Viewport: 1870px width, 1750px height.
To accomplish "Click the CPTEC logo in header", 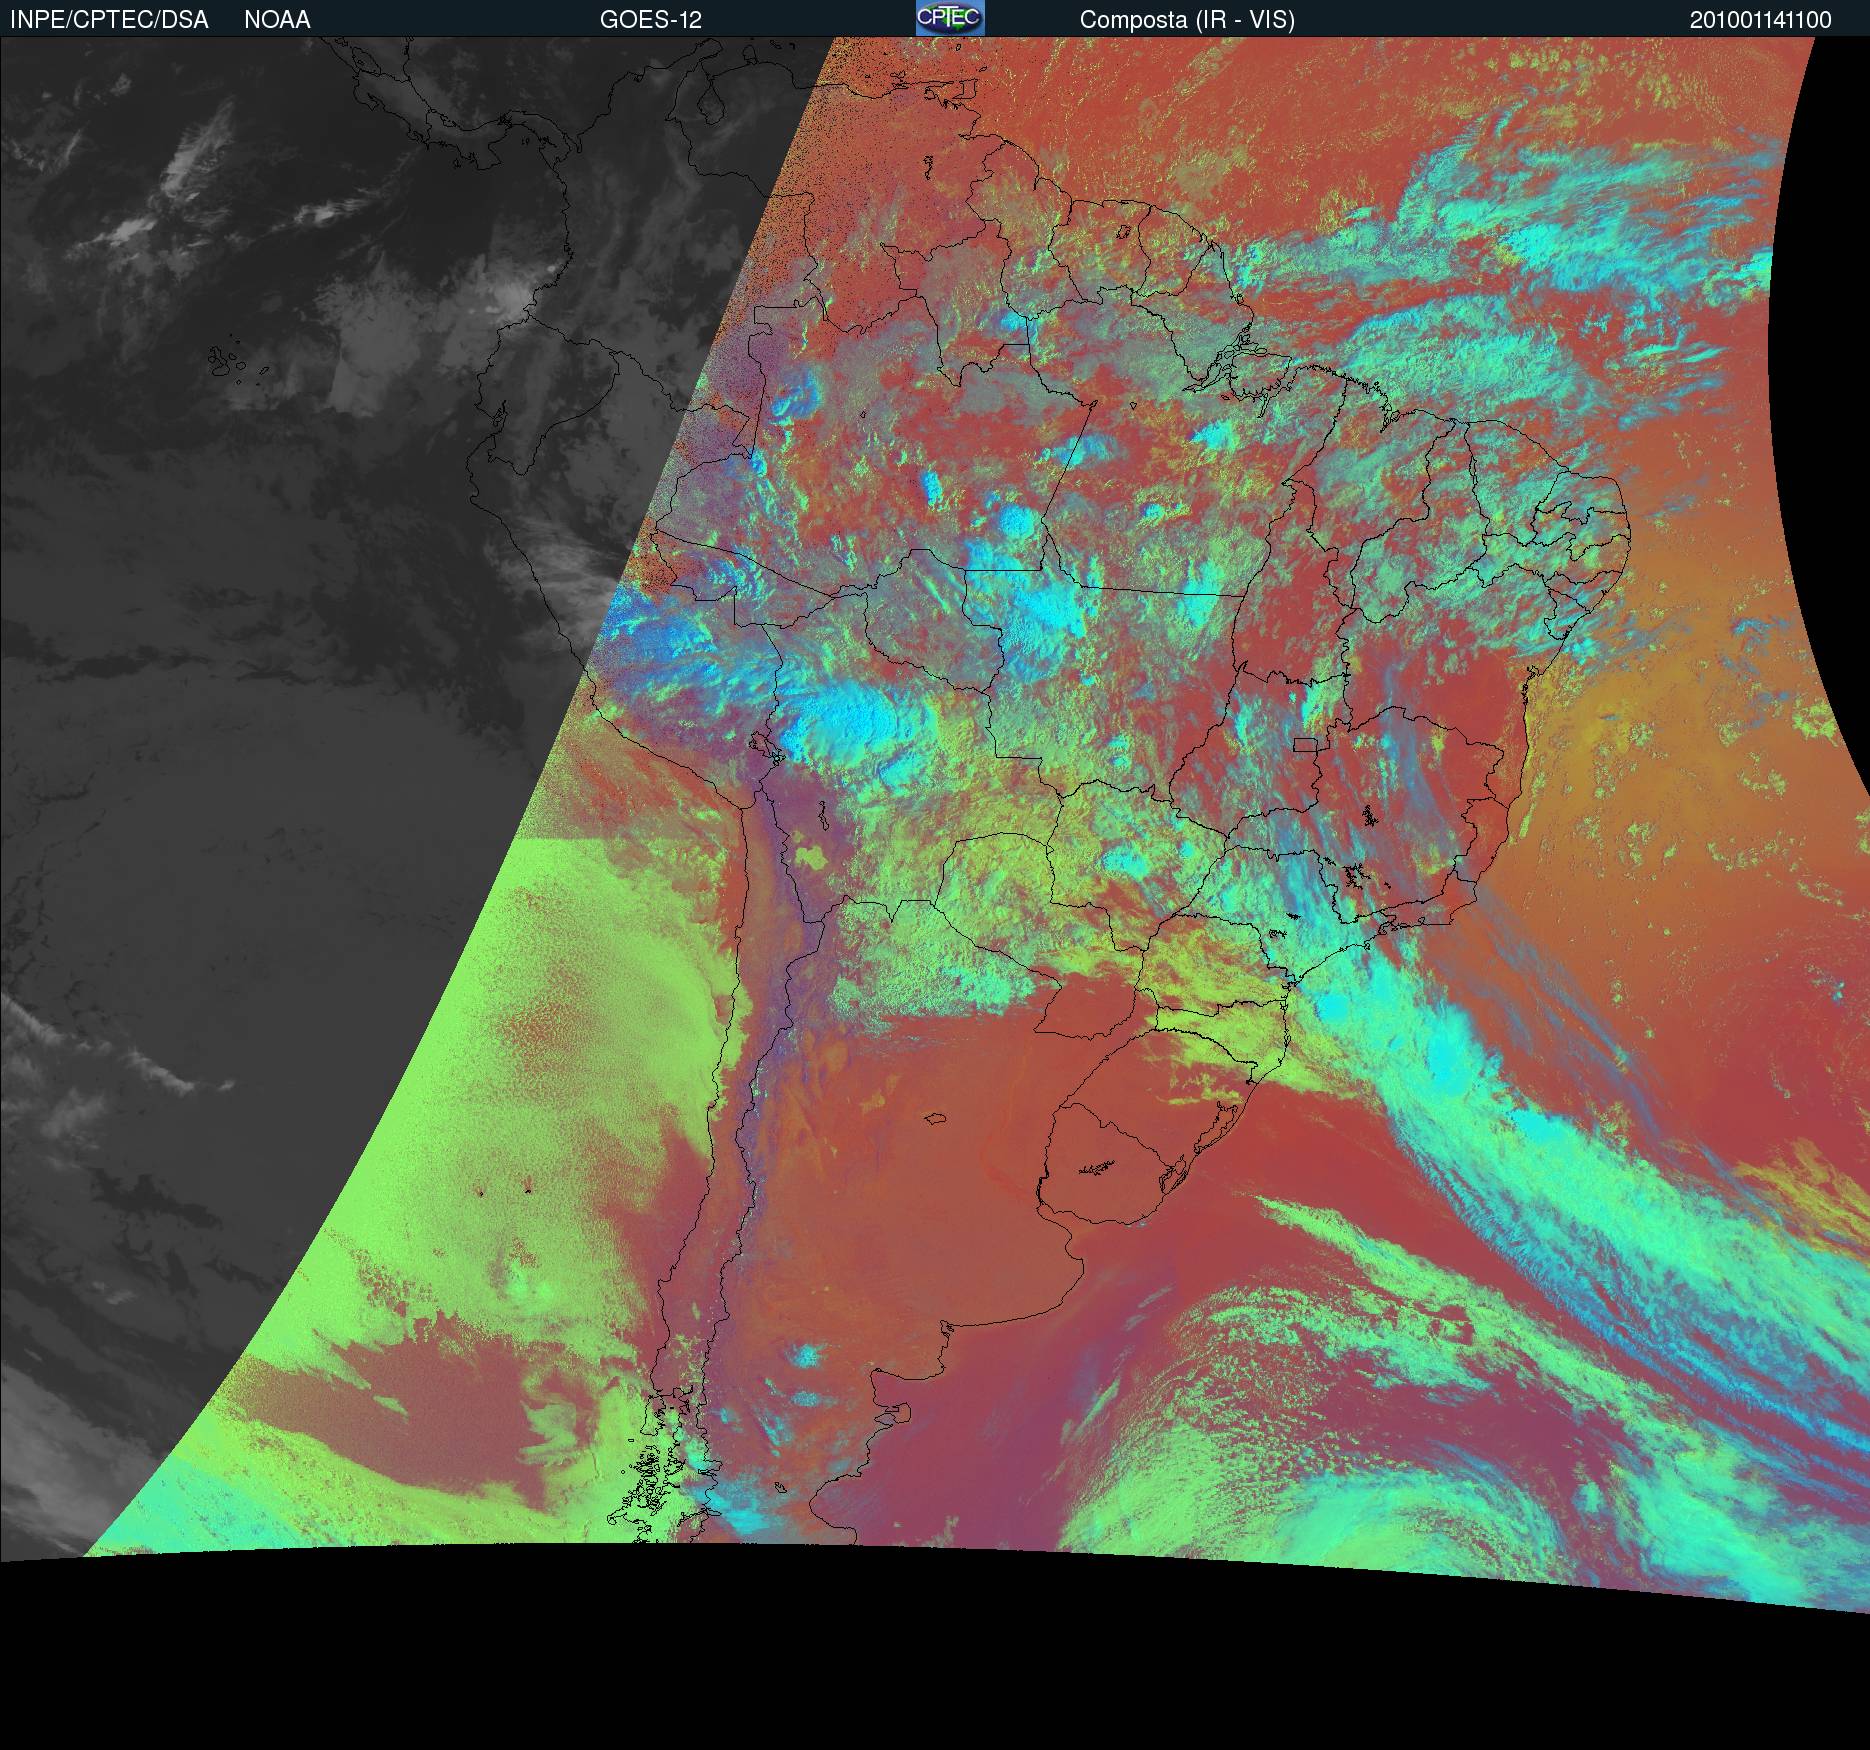I will click(950, 18).
